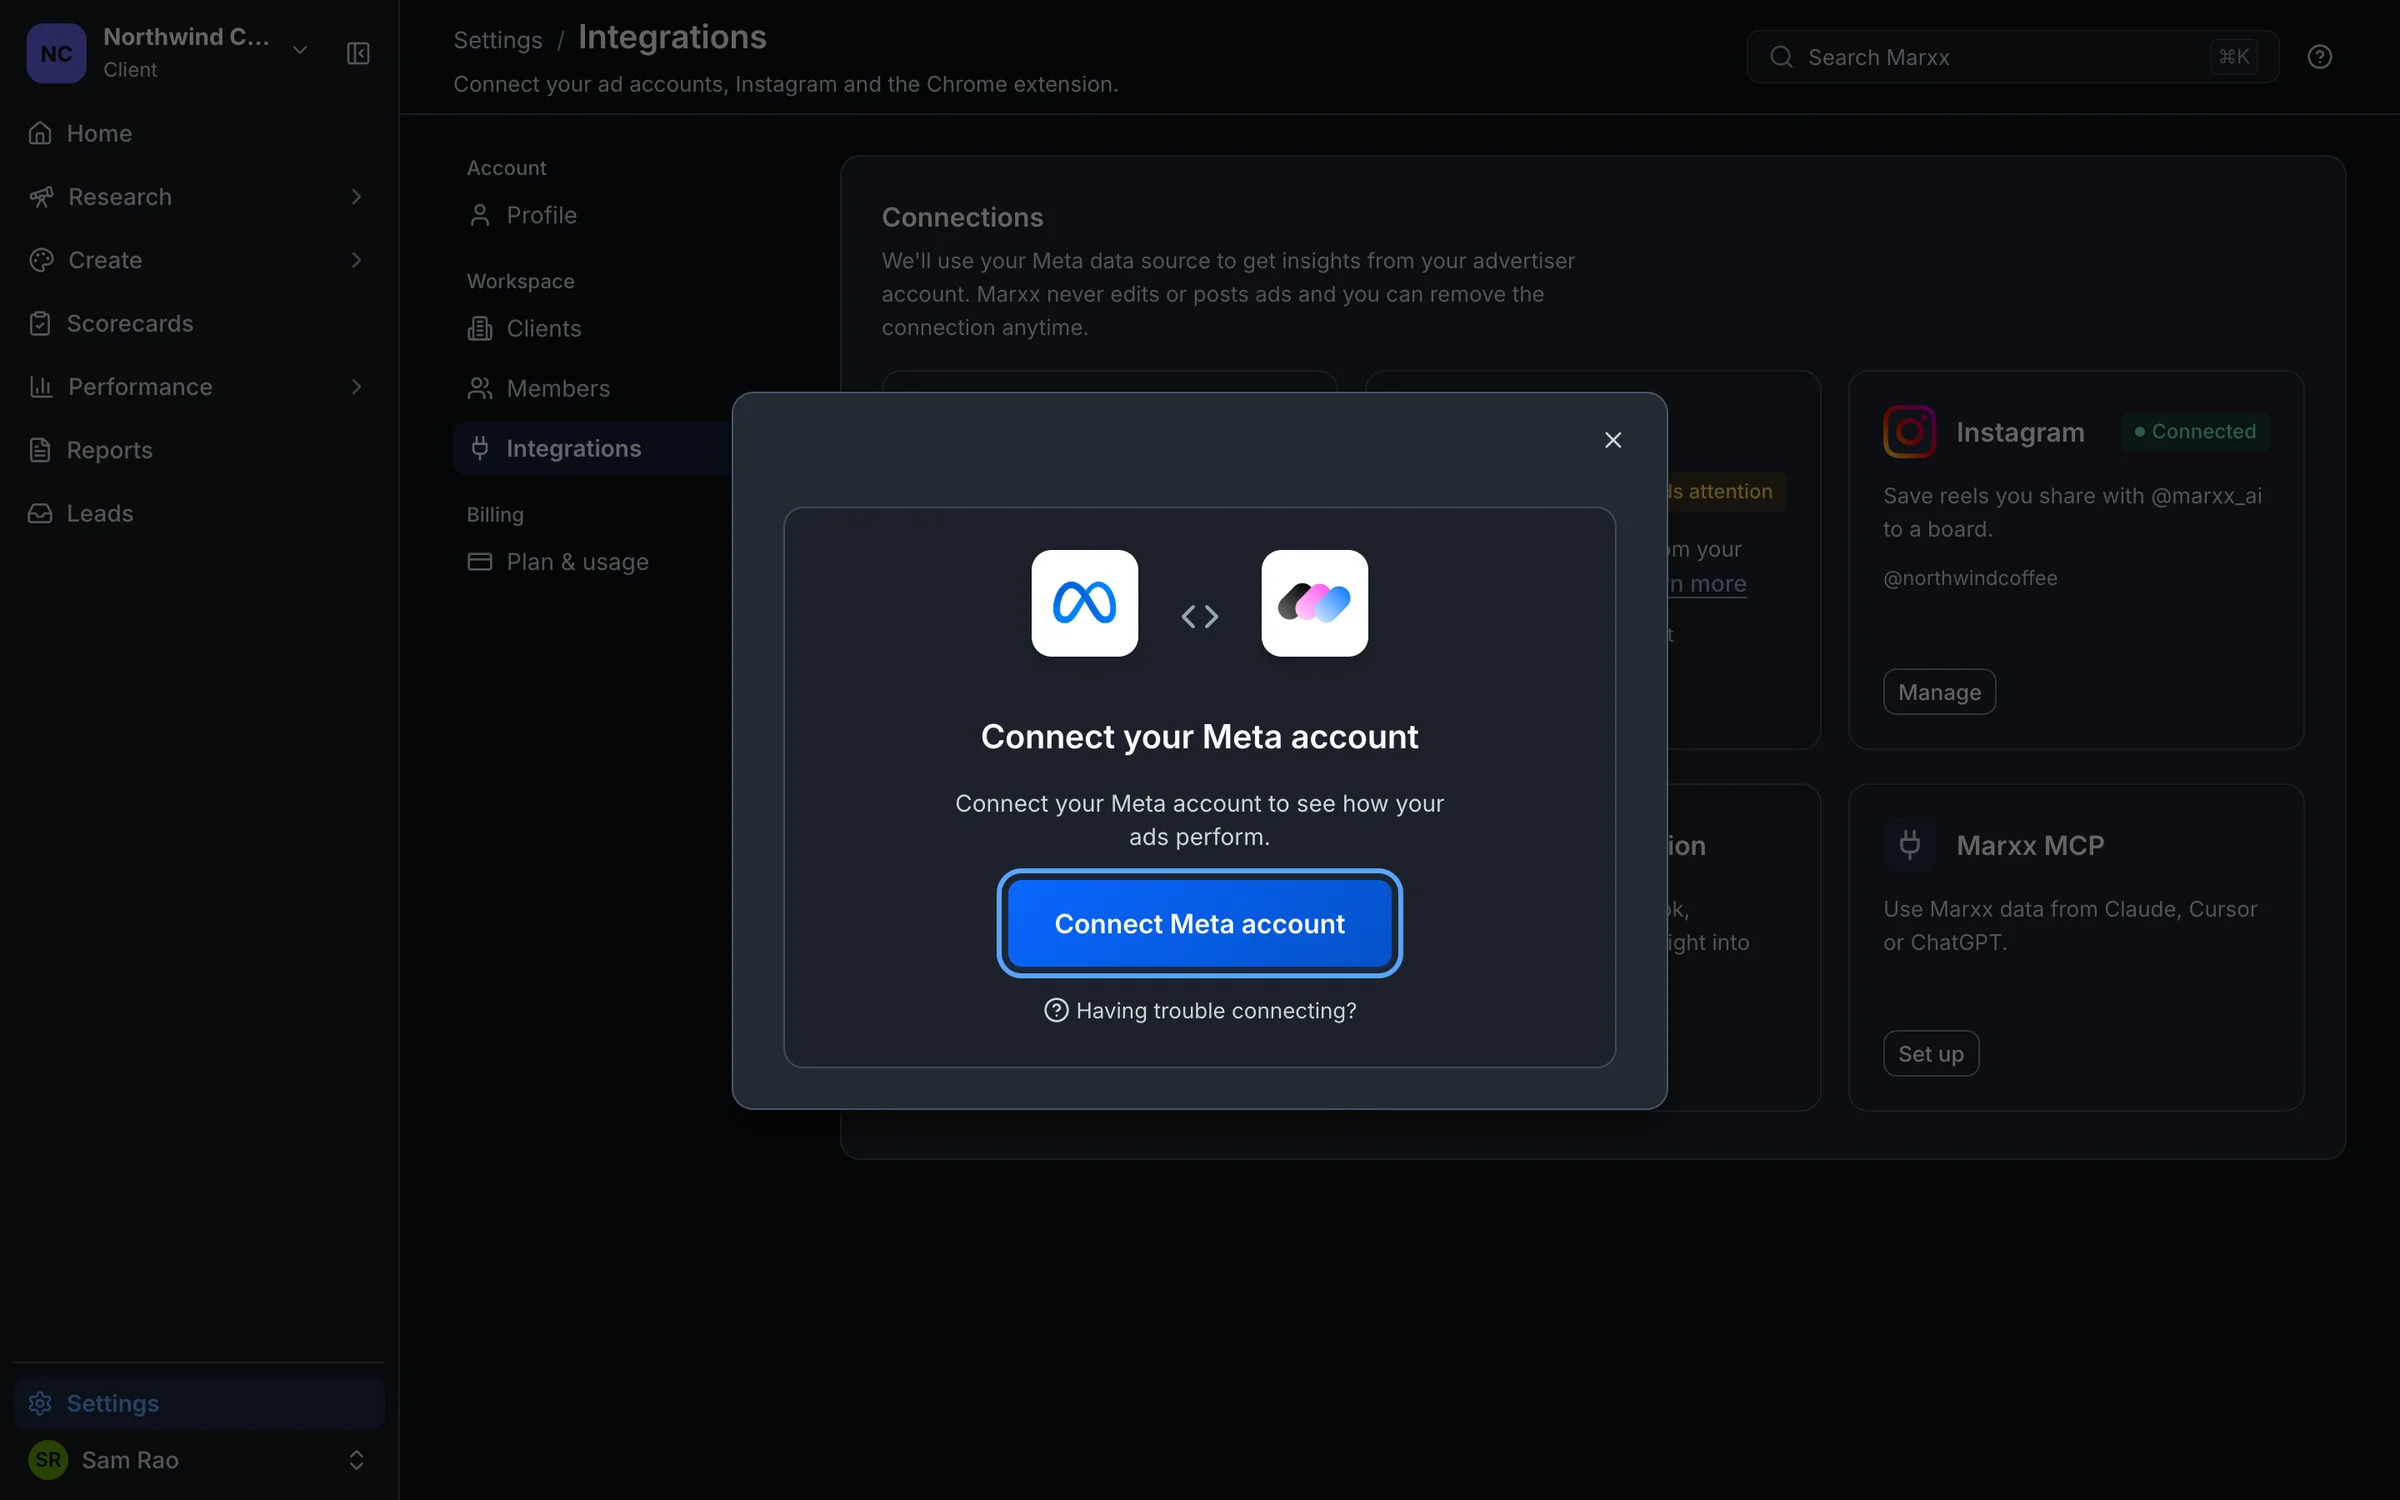Click the Settings gear icon in sidebar

click(x=40, y=1403)
